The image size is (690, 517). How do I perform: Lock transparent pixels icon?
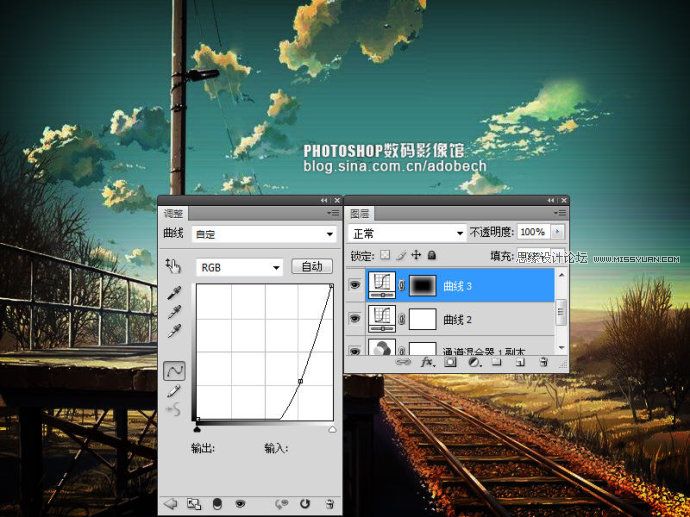[385, 255]
